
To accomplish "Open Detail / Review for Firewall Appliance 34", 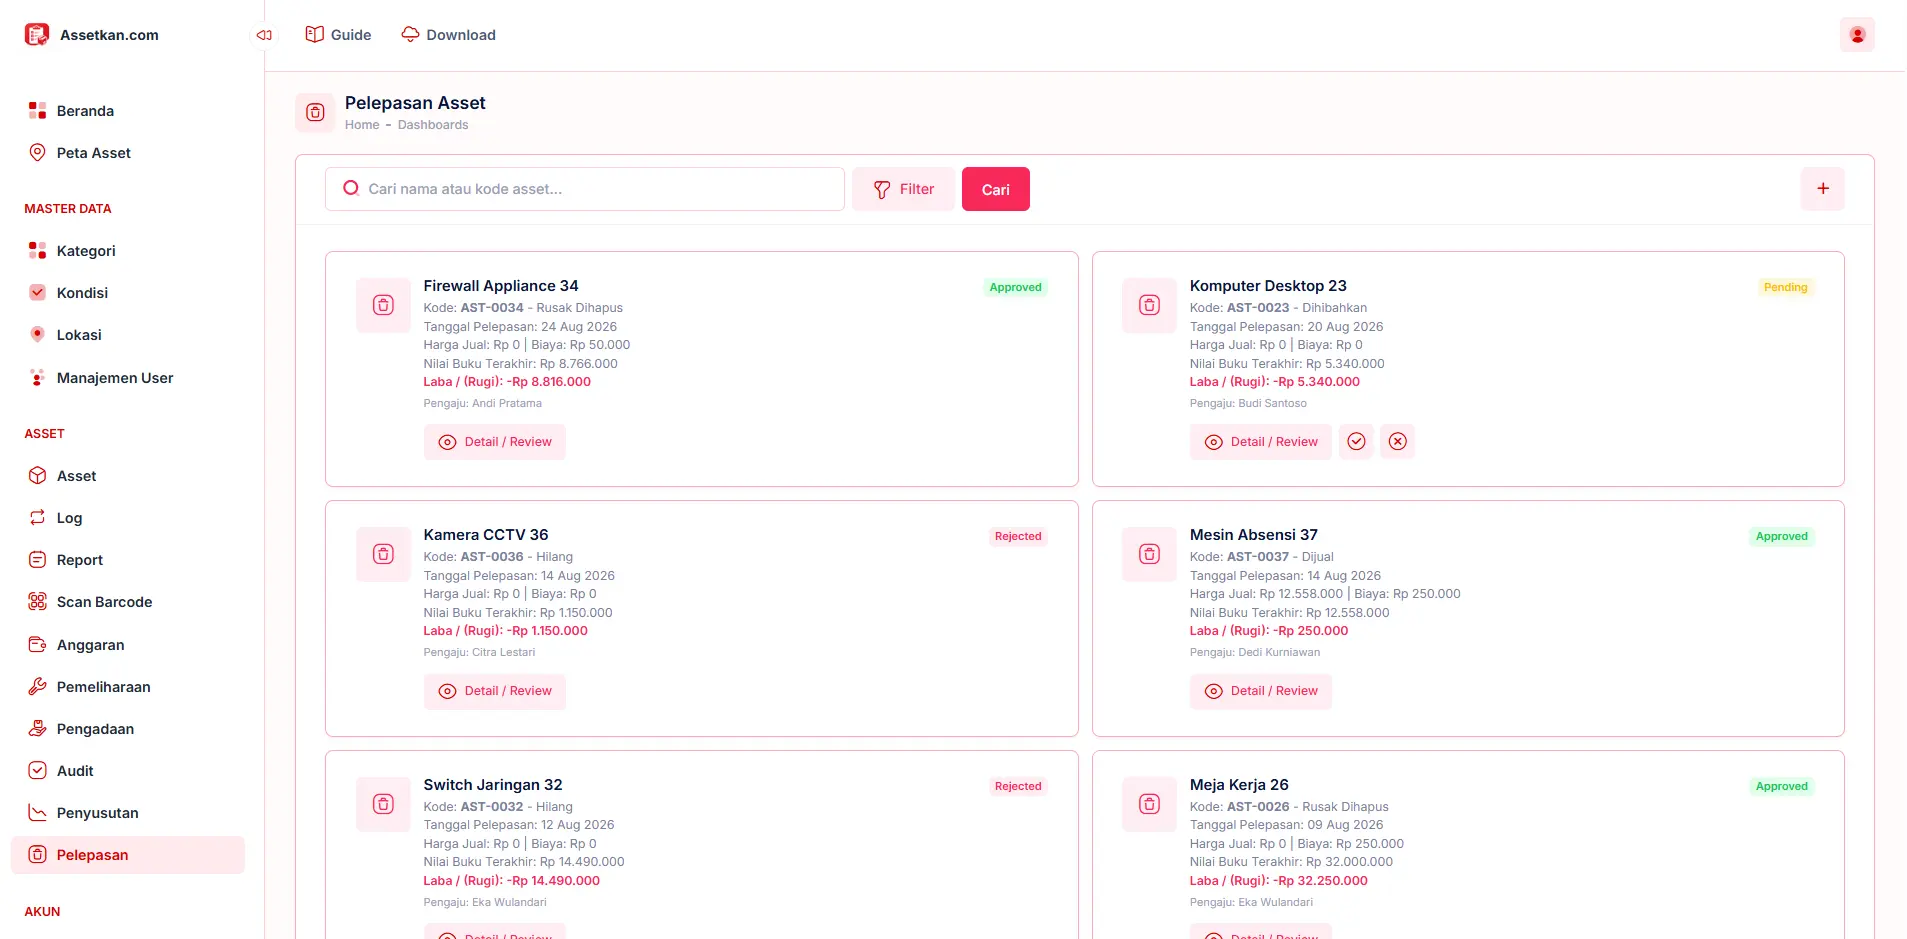I will pyautogui.click(x=495, y=442).
